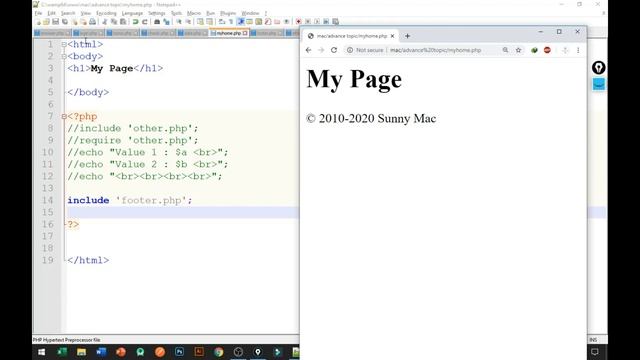
Task: Open a new Chrome tab with plus button
Action: pyautogui.click(x=407, y=36)
